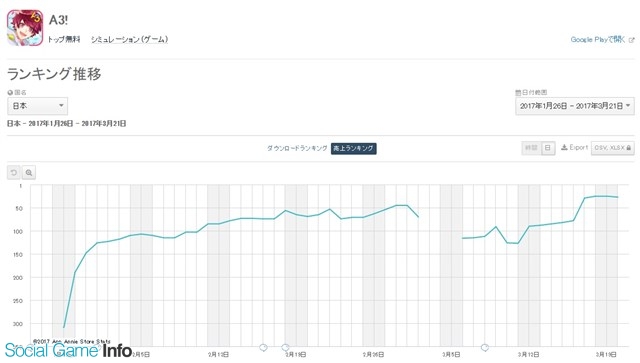640x363 pixels.
Task: Click the arrow on the country selector
Action: [x=61, y=106]
